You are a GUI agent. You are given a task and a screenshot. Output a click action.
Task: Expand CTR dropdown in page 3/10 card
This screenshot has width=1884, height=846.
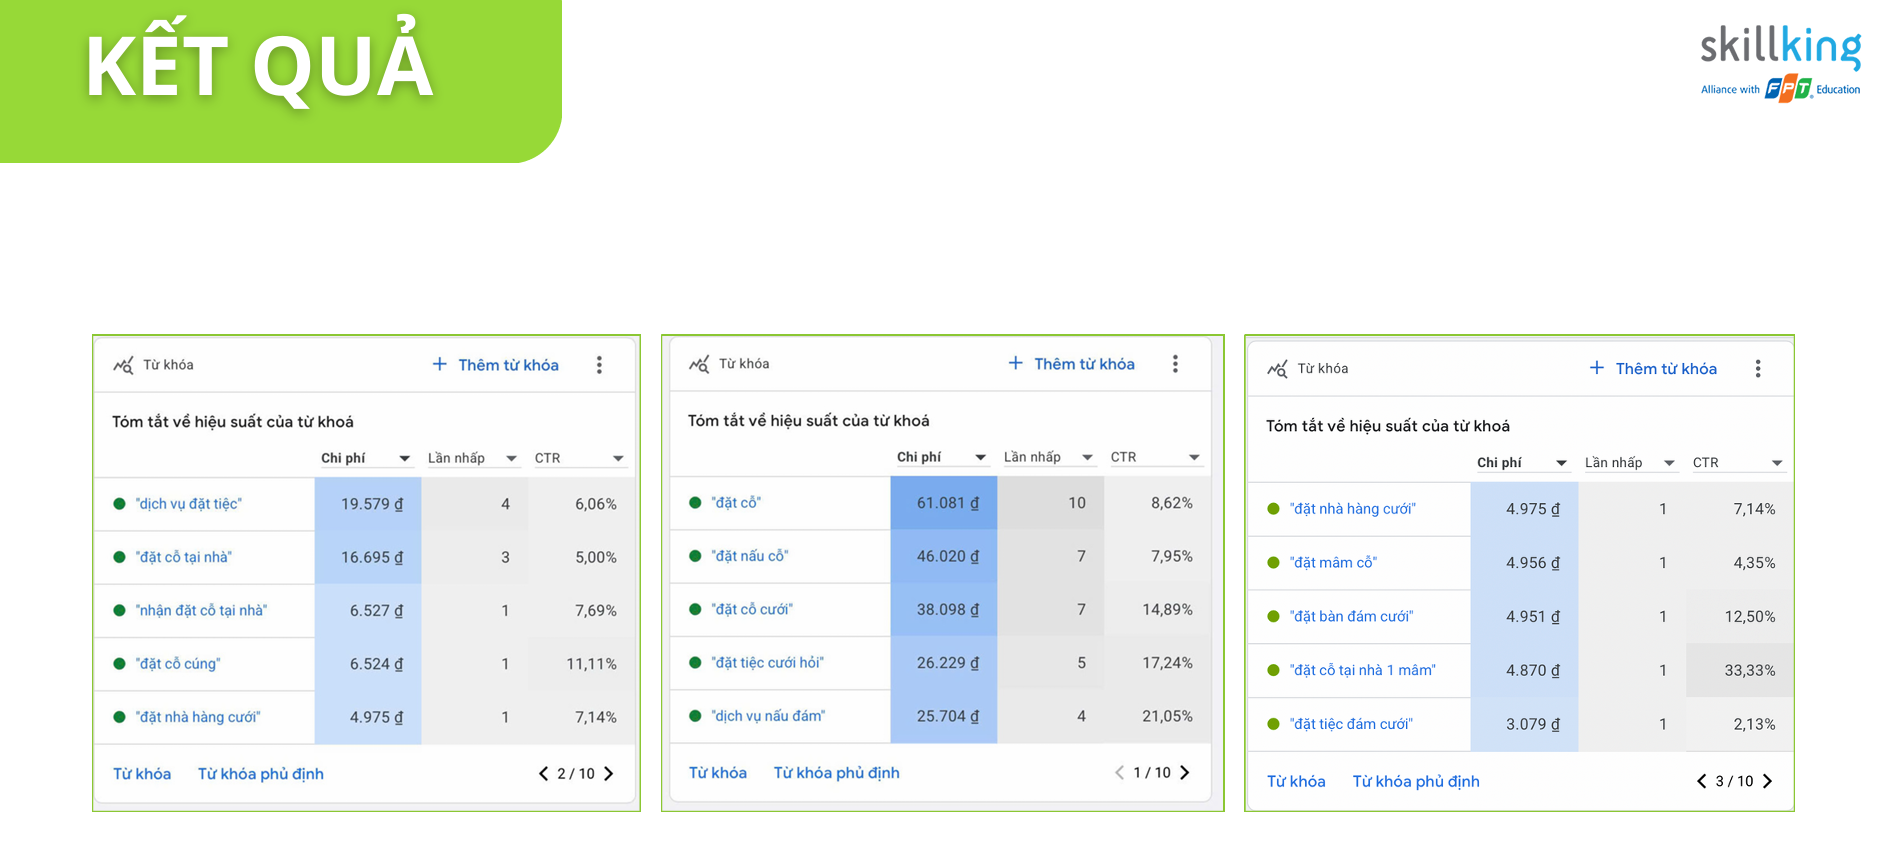coord(1776,463)
